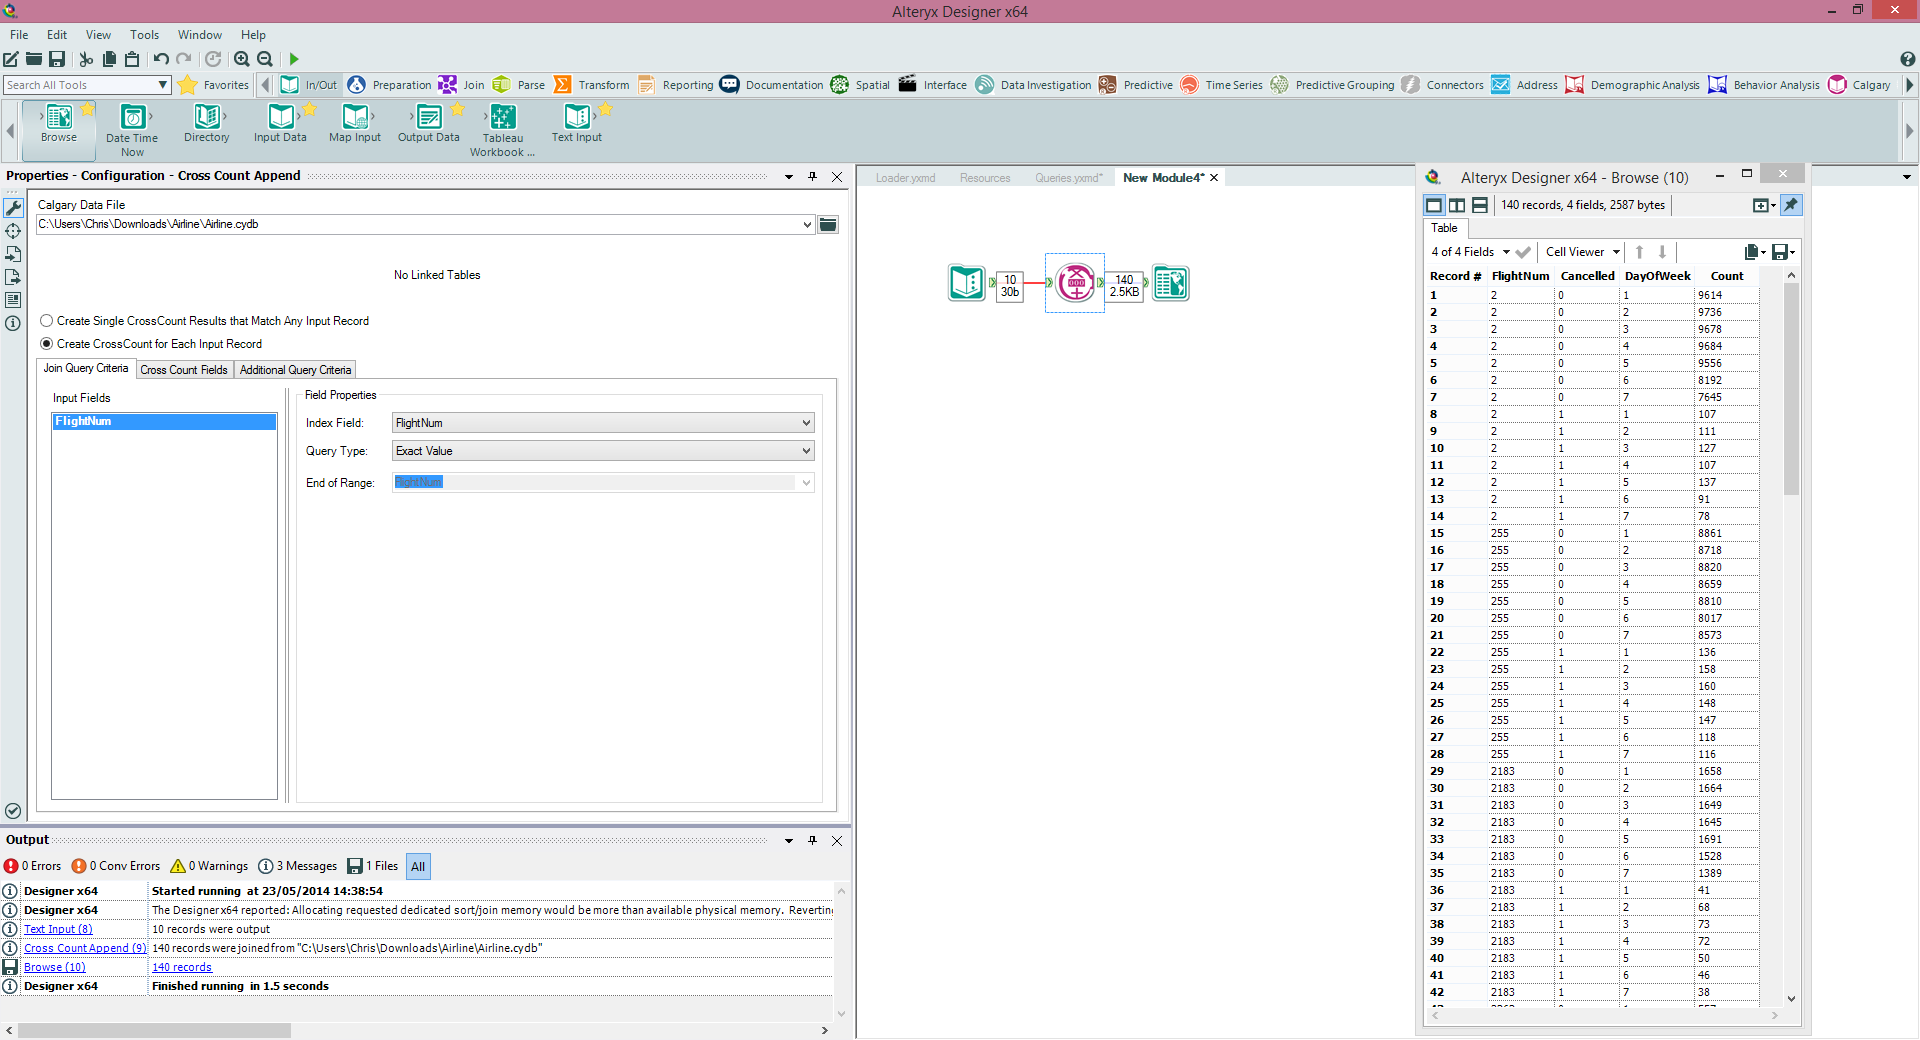Image resolution: width=1920 pixels, height=1040 pixels.
Task: Select Create CrossCount for Each Input Record
Action: click(x=46, y=344)
